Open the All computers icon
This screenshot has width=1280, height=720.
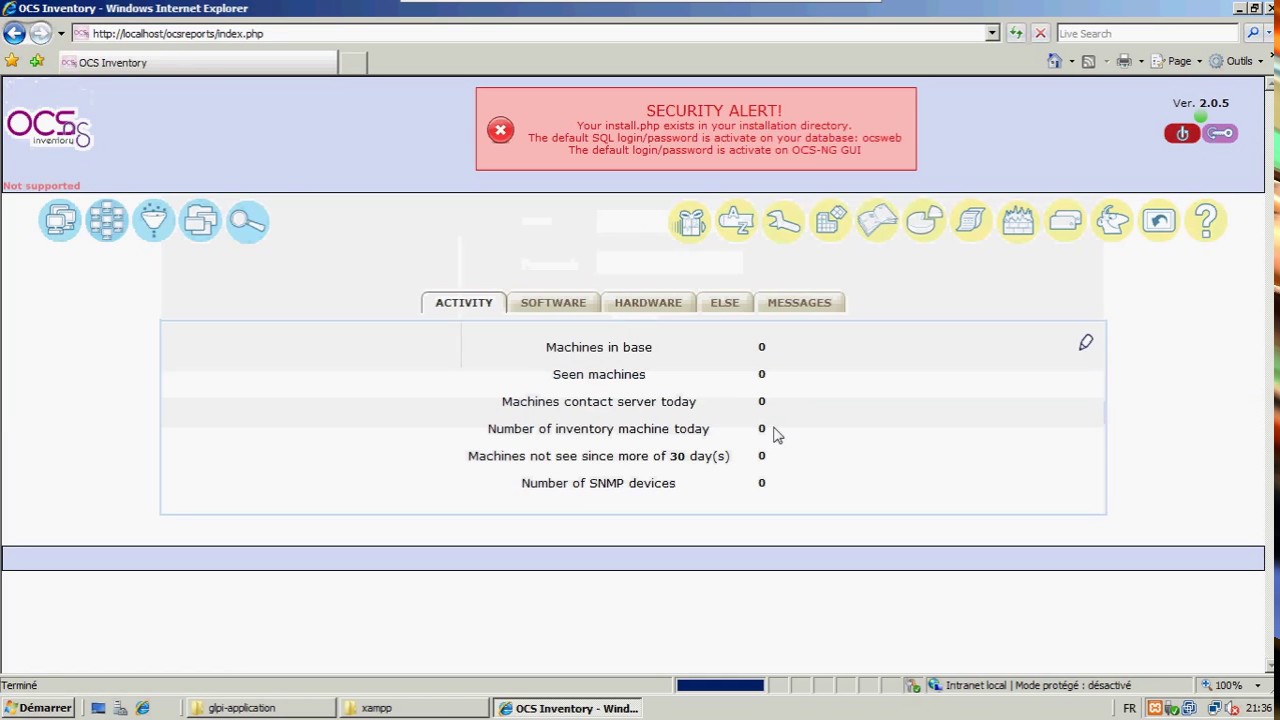[x=60, y=221]
